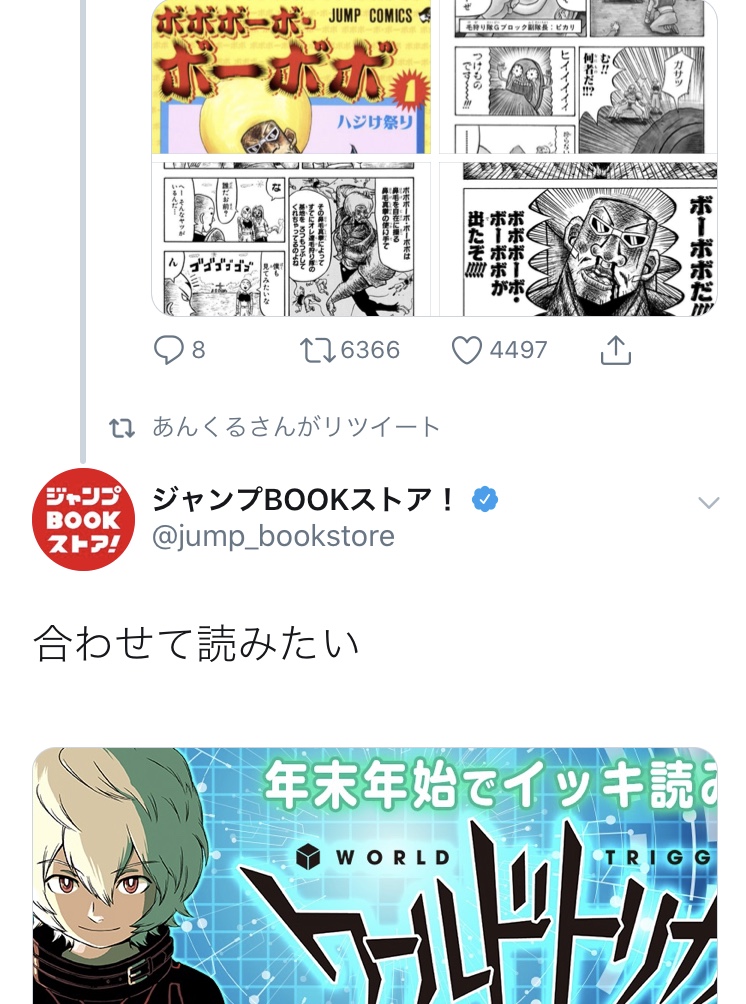Retweet the Bobobo manga tweet
This screenshot has height=1004, width=746.
coord(318,350)
